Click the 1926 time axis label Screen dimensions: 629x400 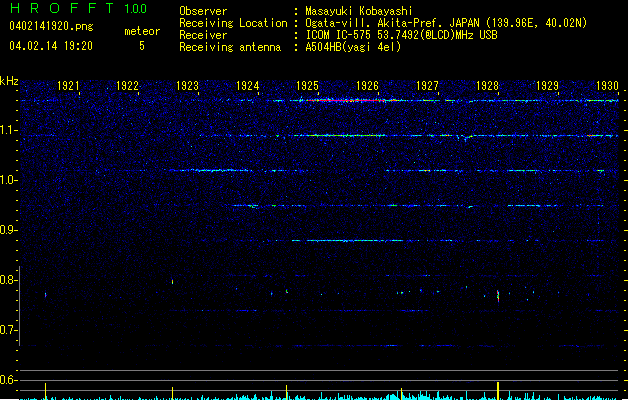click(x=367, y=86)
